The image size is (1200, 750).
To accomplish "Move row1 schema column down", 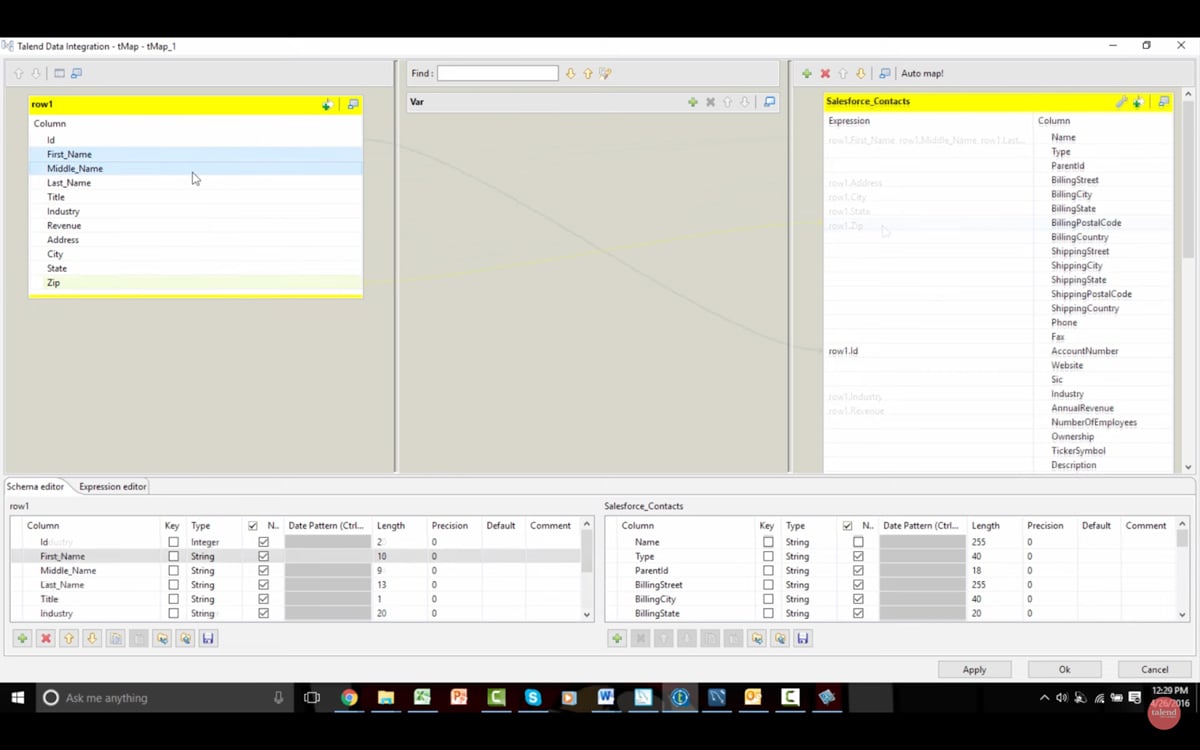I will (x=92, y=638).
